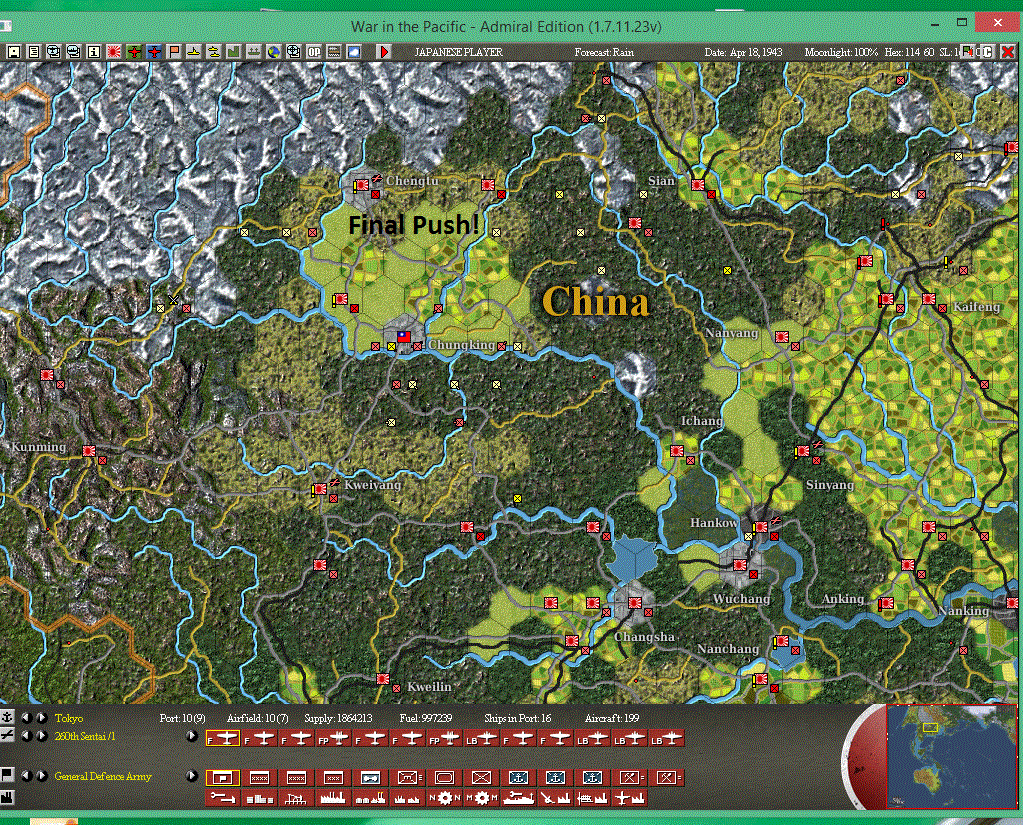Image resolution: width=1023 pixels, height=825 pixels.
Task: Open the 260th Sentai /1 unit link
Action: coord(85,736)
